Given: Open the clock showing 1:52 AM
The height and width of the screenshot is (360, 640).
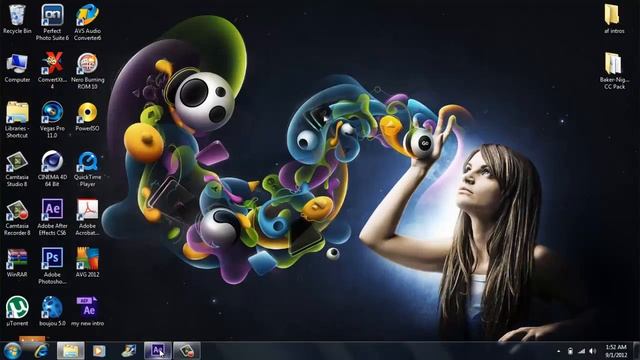Looking at the screenshot, I should [616, 351].
